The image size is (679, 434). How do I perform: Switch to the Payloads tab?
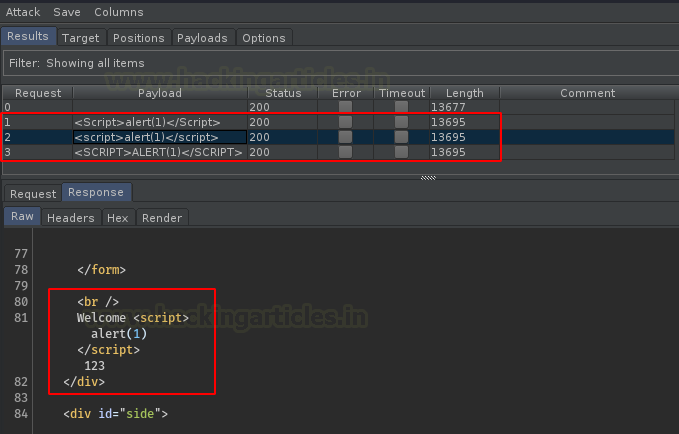point(202,38)
